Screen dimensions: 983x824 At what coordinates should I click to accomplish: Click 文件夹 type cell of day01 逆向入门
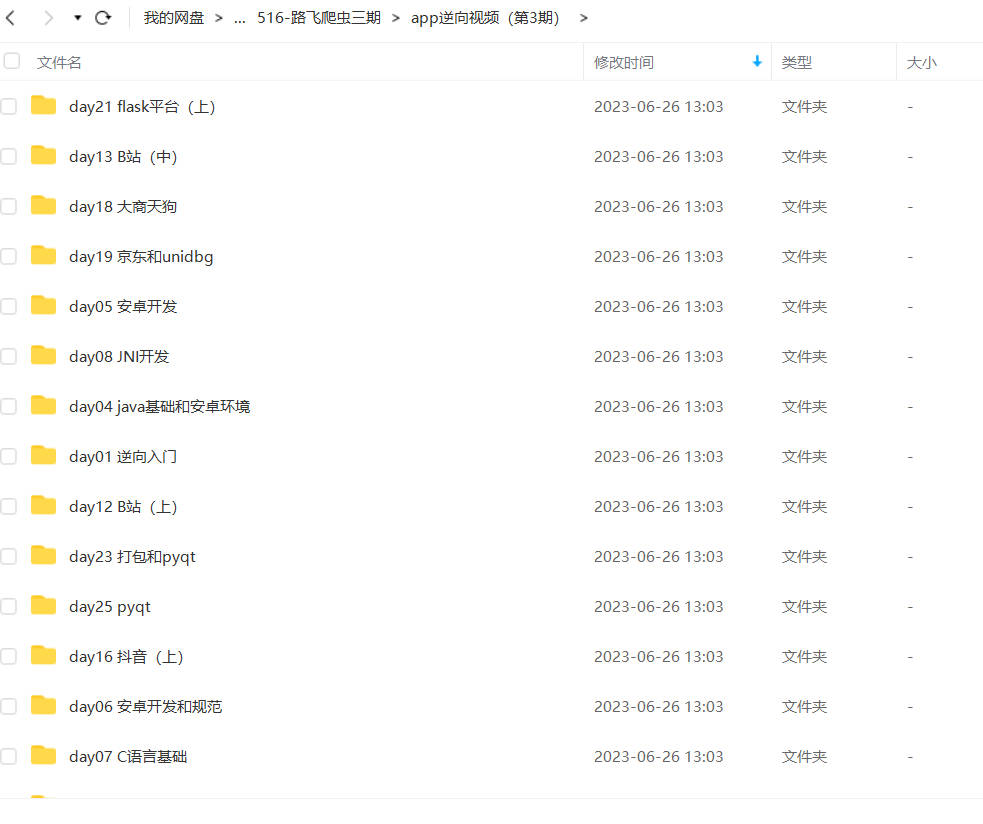point(804,457)
